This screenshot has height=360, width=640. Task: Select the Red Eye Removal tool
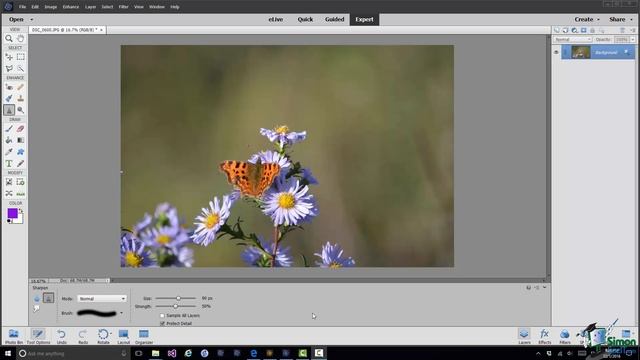point(9,87)
